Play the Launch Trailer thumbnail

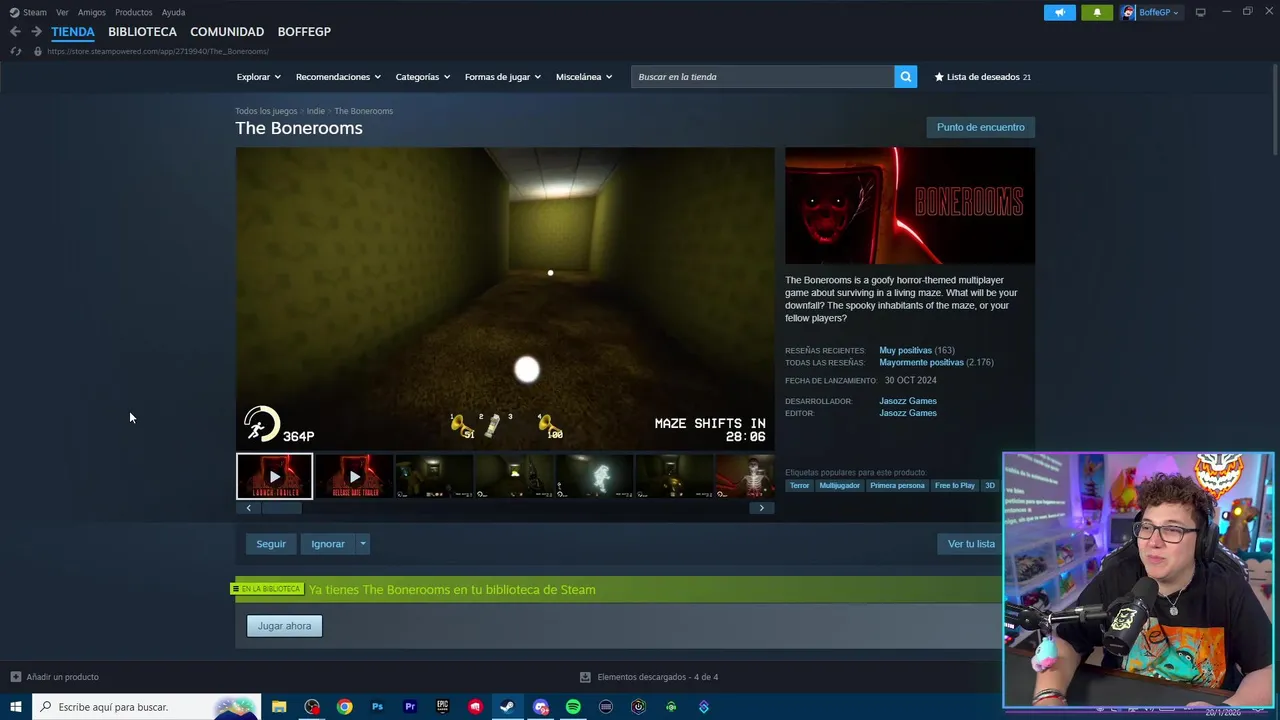274,476
